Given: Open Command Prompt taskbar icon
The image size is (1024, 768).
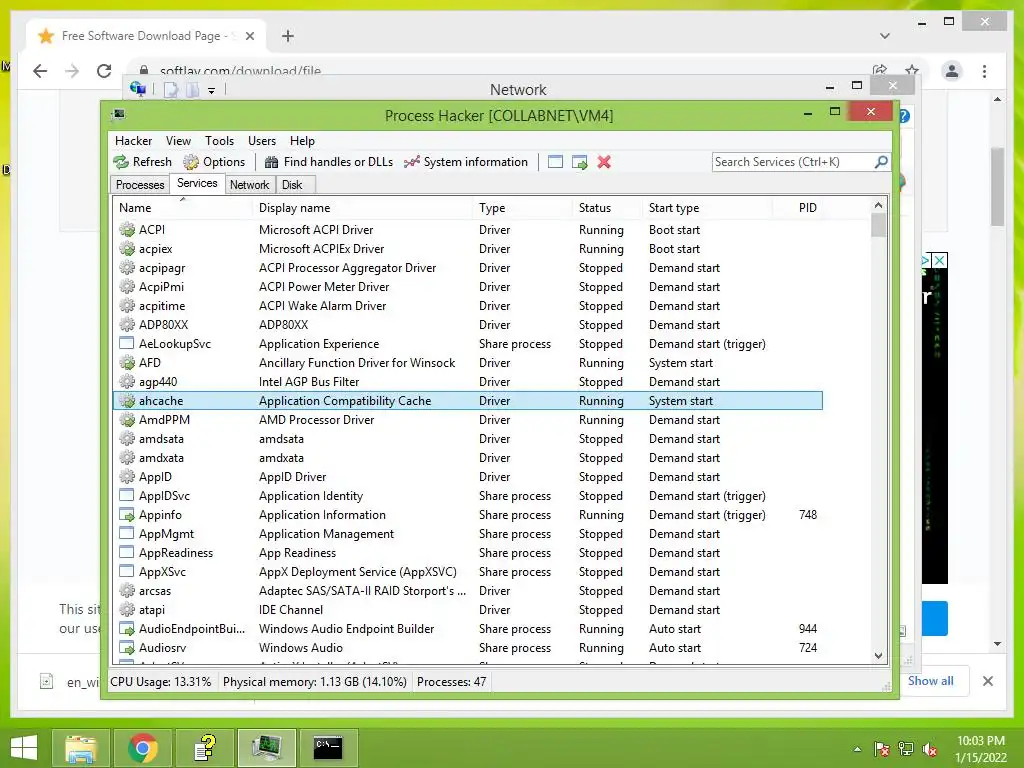Looking at the screenshot, I should pos(328,748).
